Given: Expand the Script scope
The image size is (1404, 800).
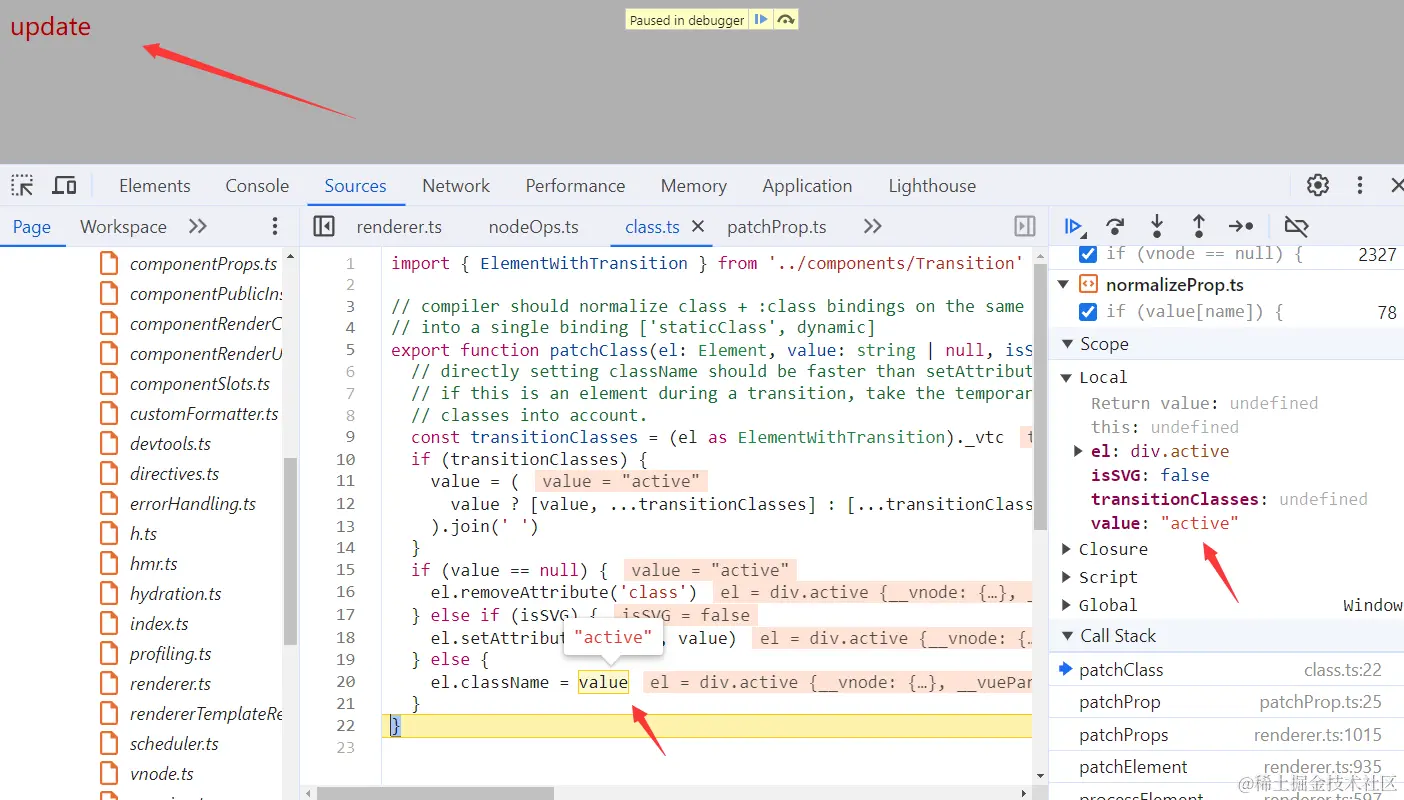Looking at the screenshot, I should (1066, 577).
